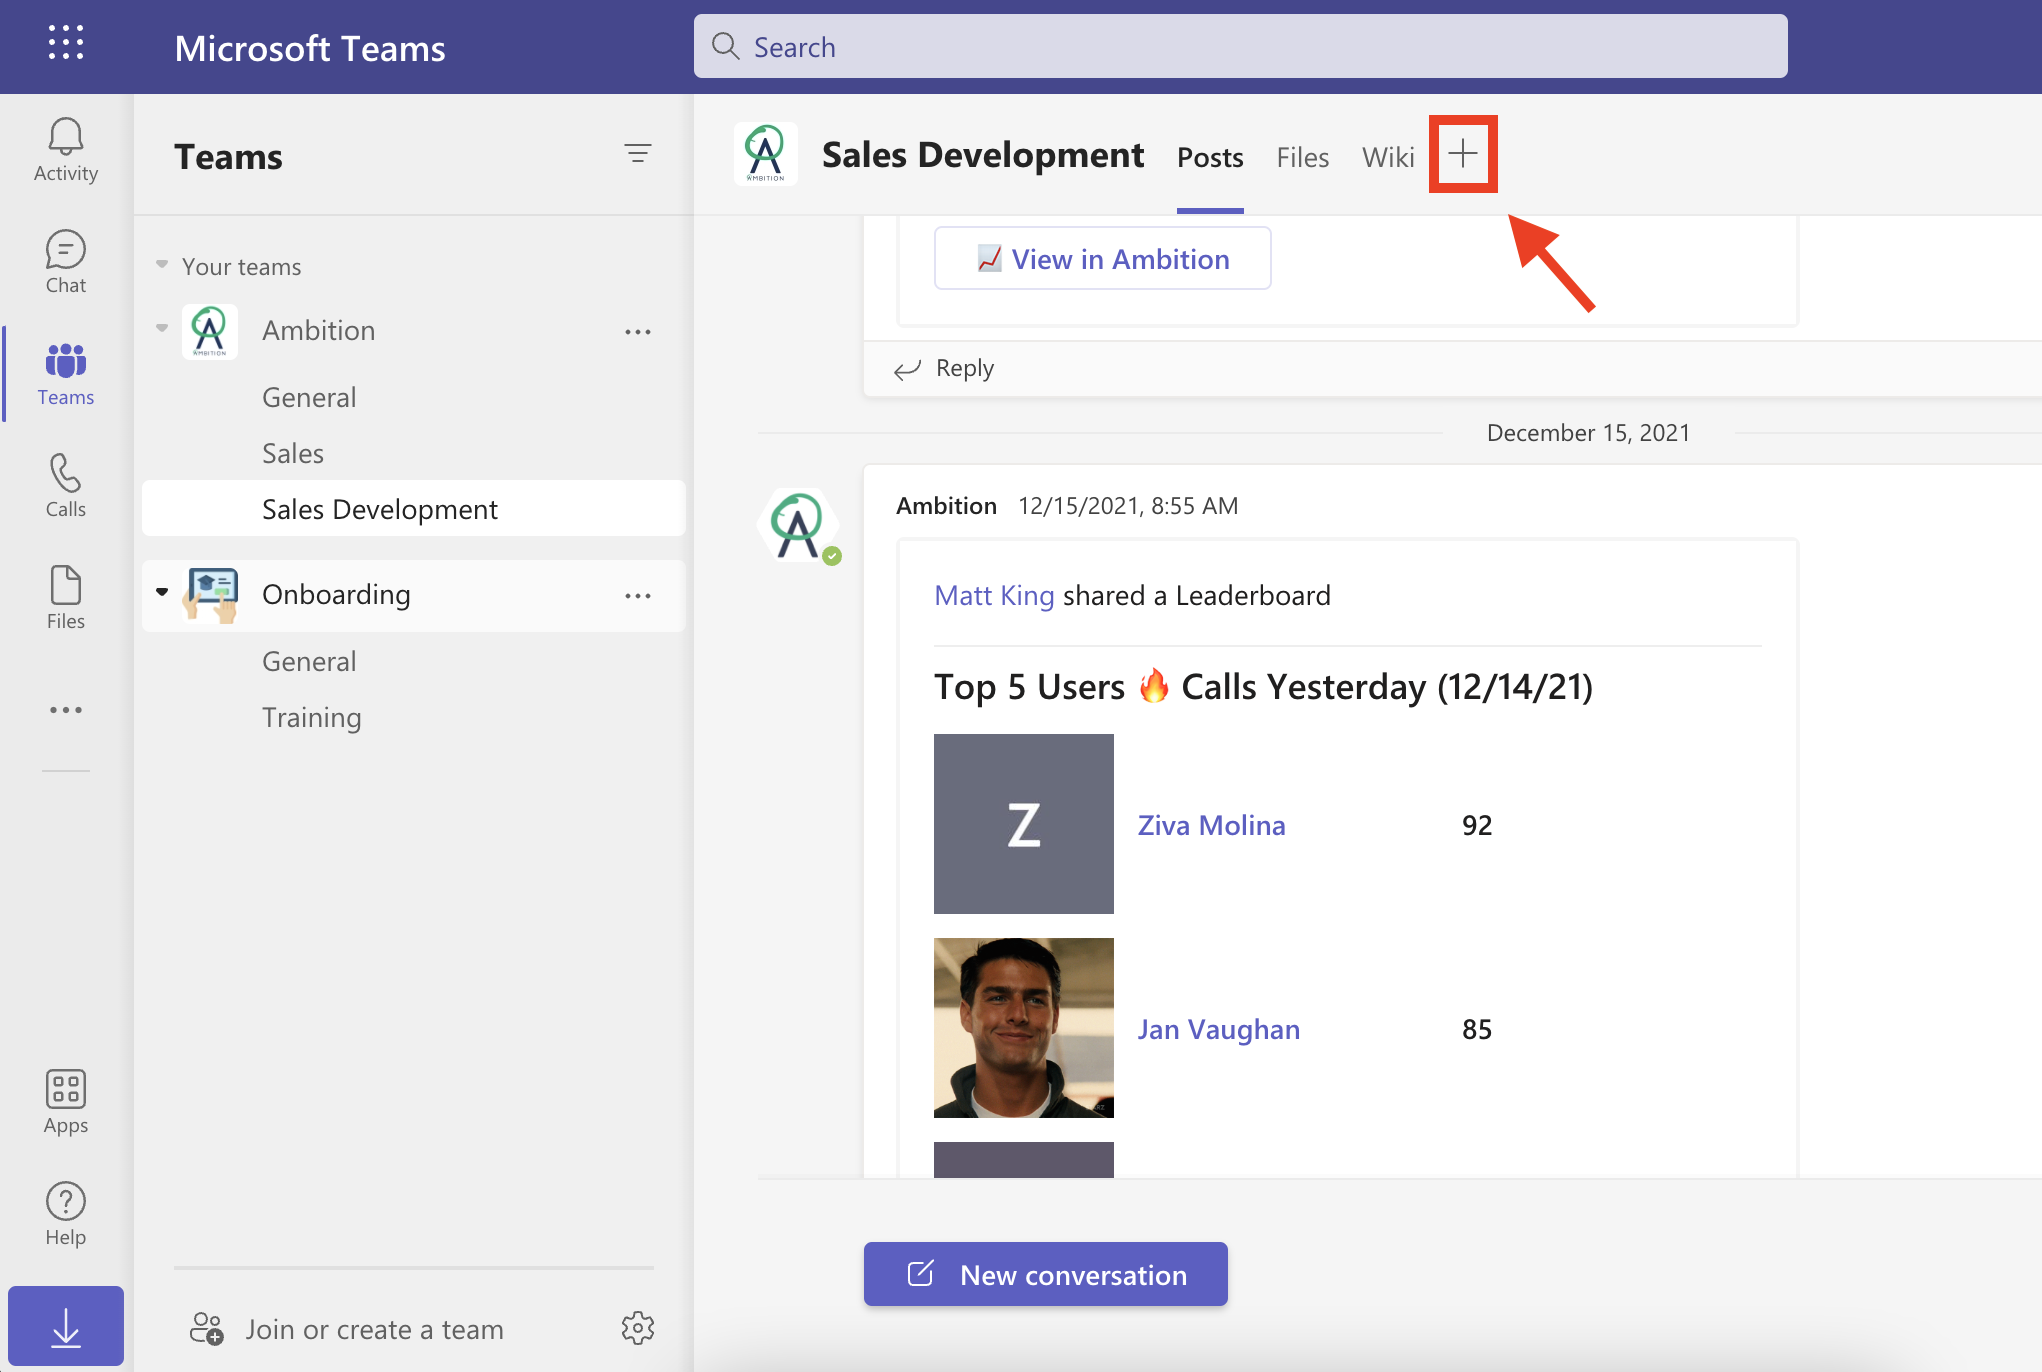The height and width of the screenshot is (1372, 2042).
Task: Switch to Wiki tab
Action: (1388, 158)
